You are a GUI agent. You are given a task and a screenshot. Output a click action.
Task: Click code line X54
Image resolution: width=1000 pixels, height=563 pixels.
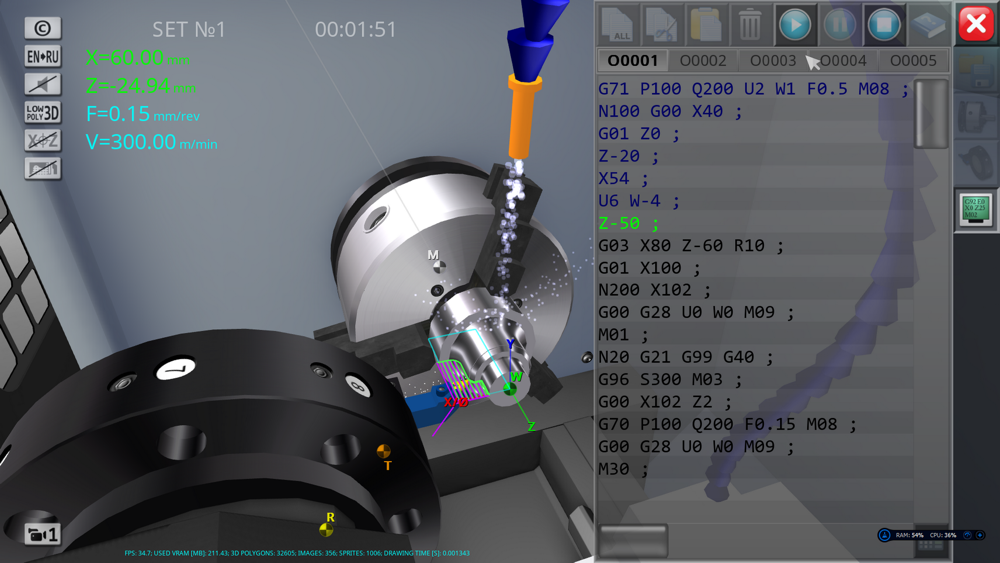point(623,178)
